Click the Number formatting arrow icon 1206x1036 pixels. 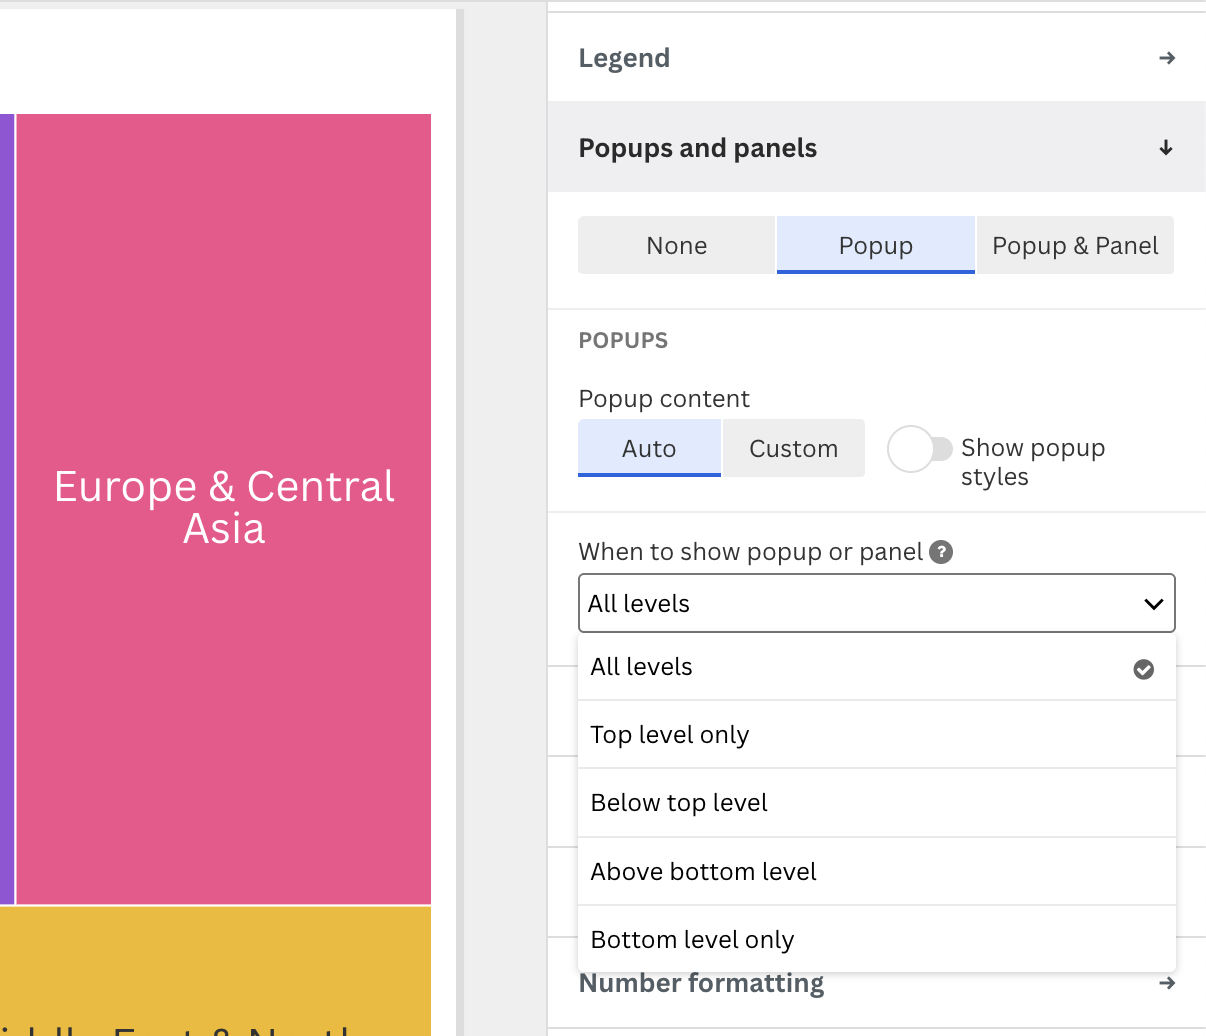(1166, 983)
